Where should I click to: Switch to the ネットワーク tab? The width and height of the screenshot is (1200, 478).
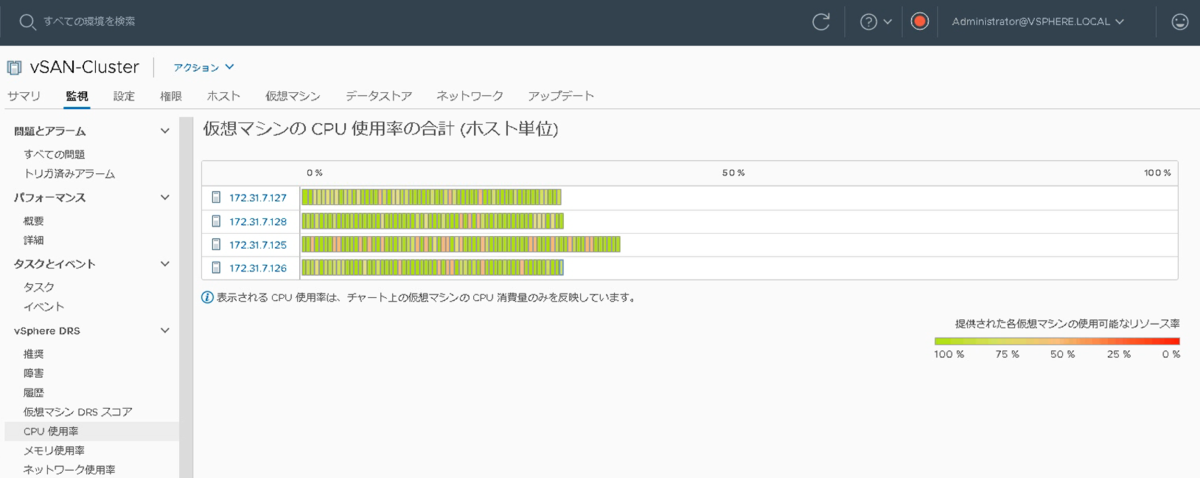tap(470, 96)
